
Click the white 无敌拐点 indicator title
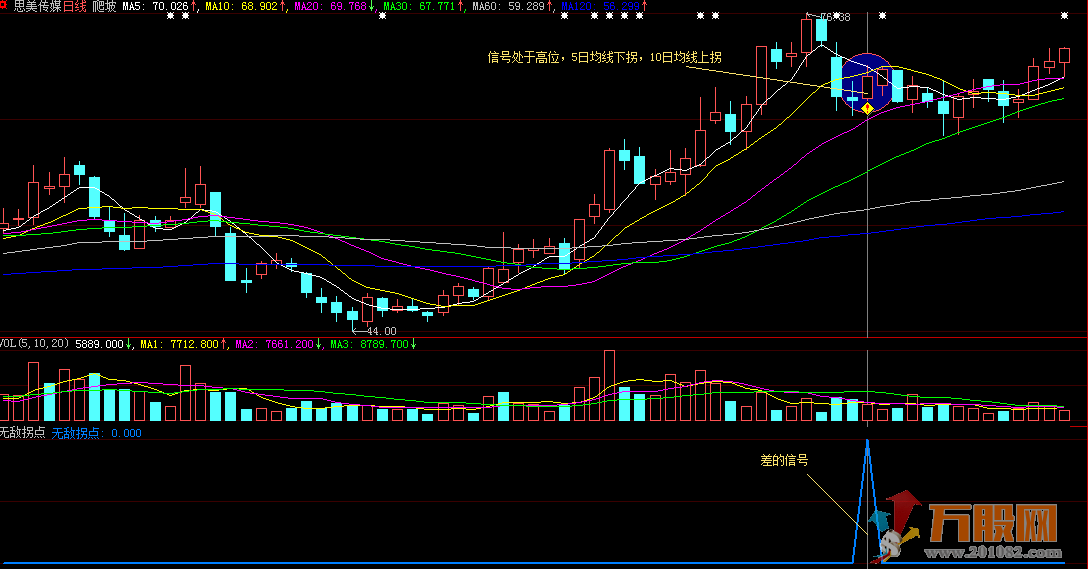point(22,432)
